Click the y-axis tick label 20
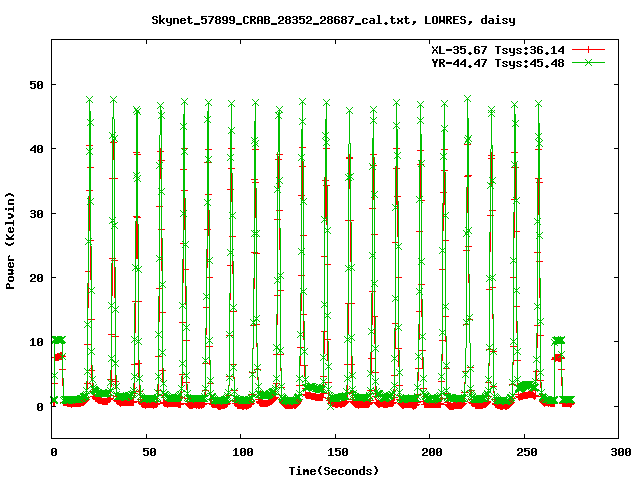This screenshot has width=640, height=480. pyautogui.click(x=36, y=278)
